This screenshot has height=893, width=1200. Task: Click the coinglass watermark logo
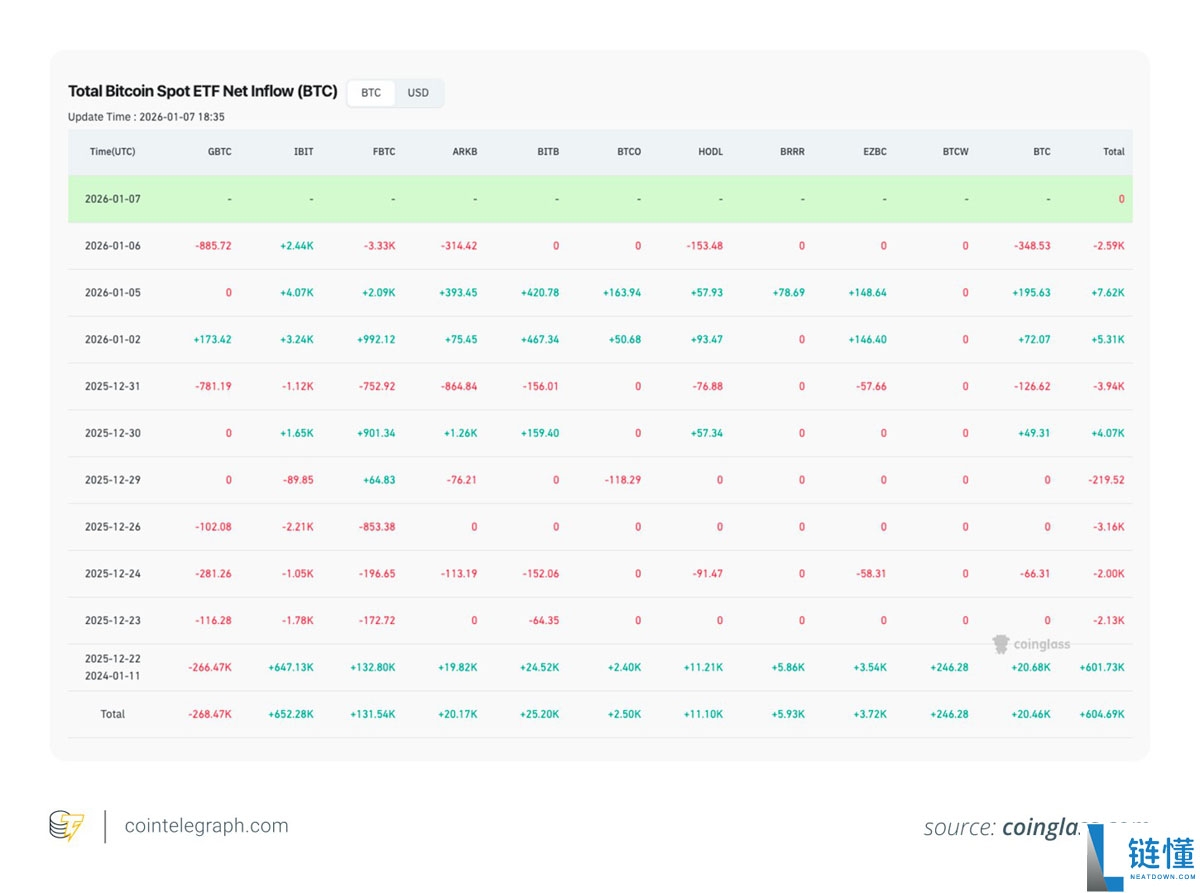1030,644
